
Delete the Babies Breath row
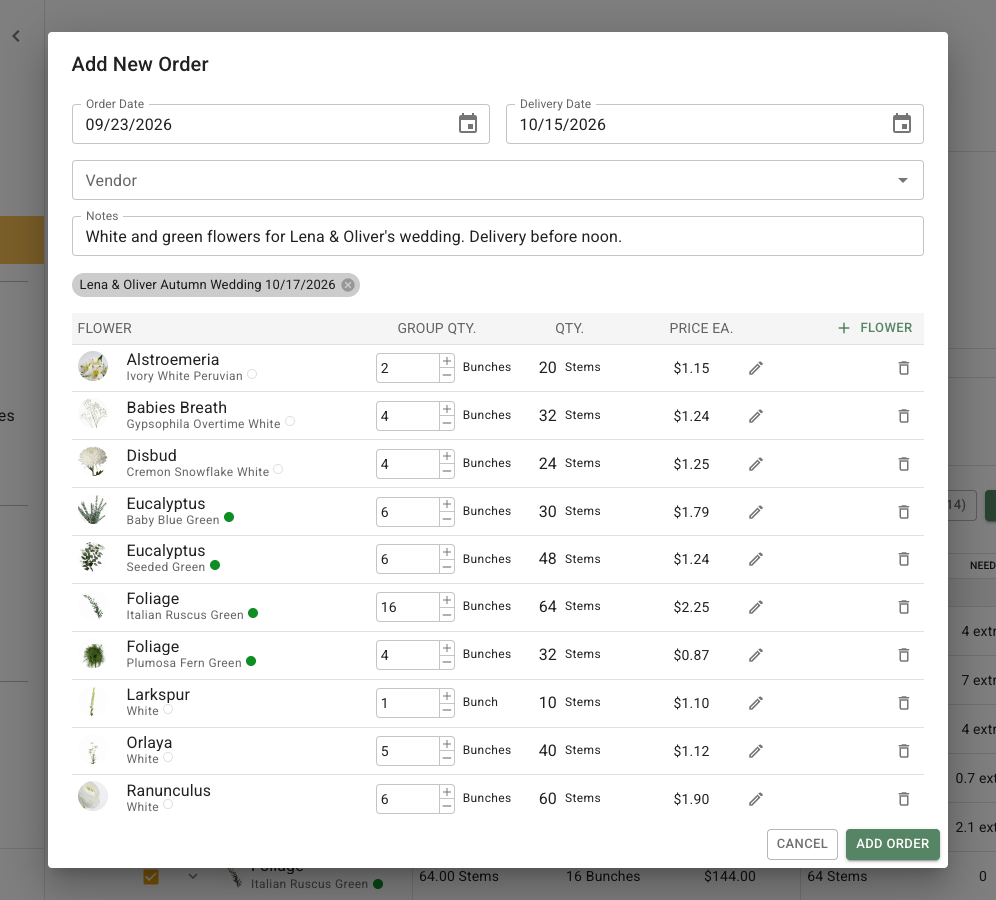(904, 416)
